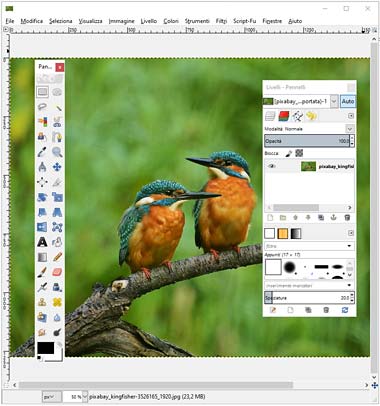Screen dimensions: 380x406
Task: Delete the layer using trash icon
Action: 347,218
